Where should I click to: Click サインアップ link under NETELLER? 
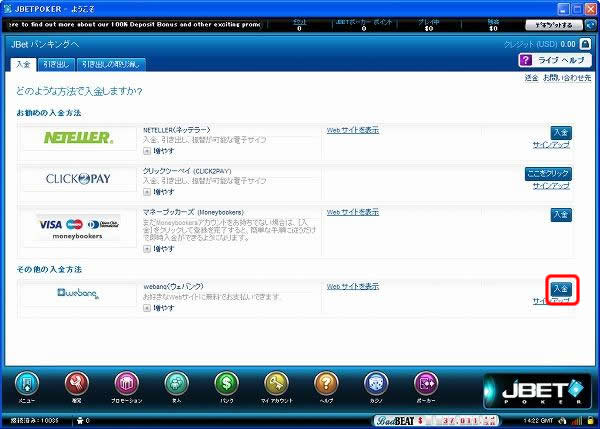click(x=551, y=145)
